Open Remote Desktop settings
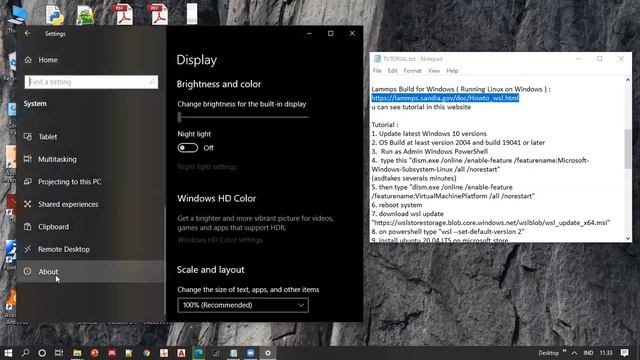This screenshot has width=640, height=360. pyautogui.click(x=91, y=249)
